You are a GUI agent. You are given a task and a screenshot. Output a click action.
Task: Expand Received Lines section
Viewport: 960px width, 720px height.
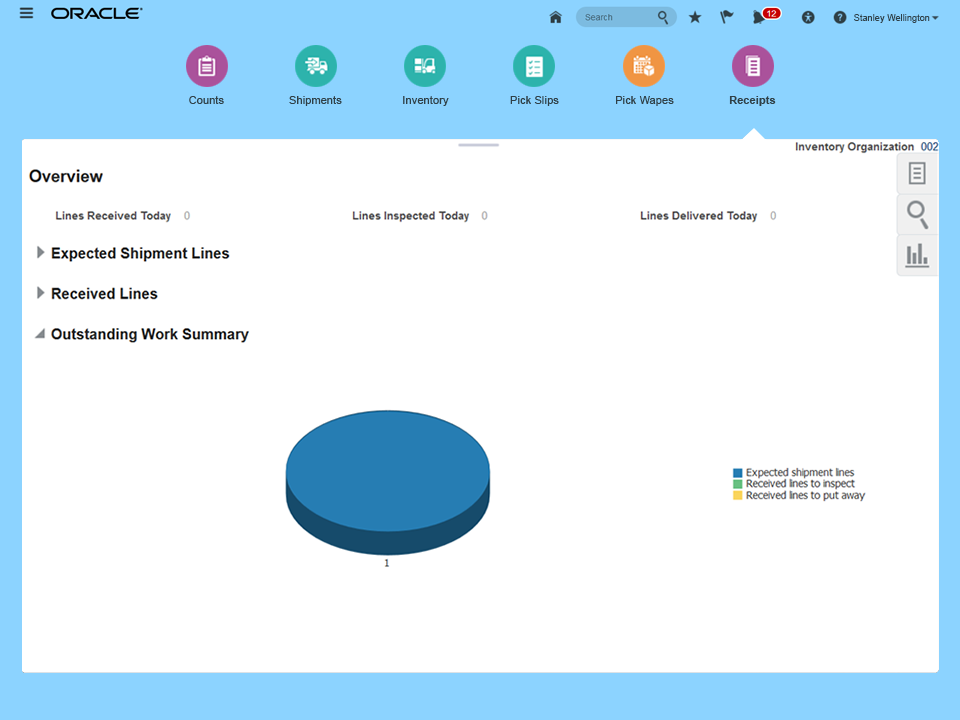click(40, 293)
